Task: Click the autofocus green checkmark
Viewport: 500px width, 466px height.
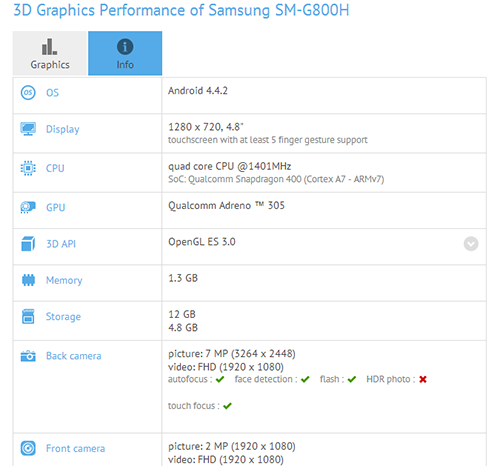Action: 220,379
